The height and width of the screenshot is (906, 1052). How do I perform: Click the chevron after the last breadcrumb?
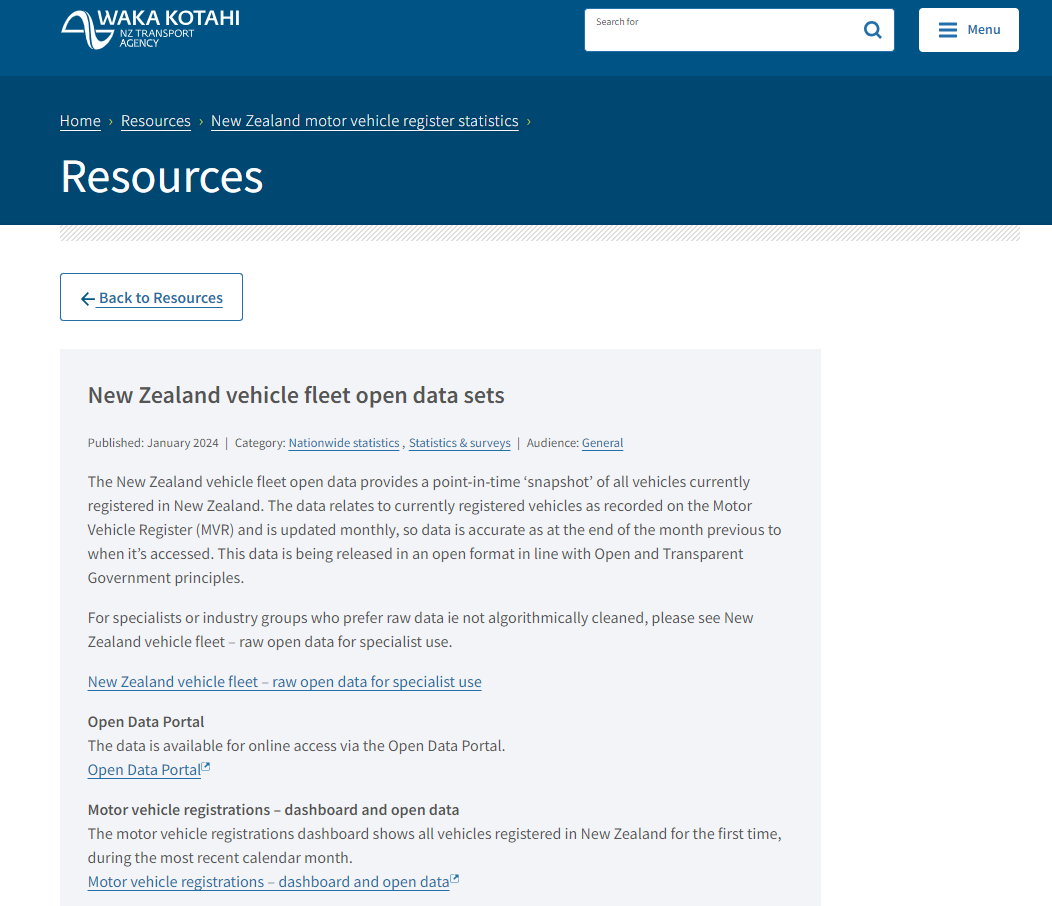tap(528, 122)
